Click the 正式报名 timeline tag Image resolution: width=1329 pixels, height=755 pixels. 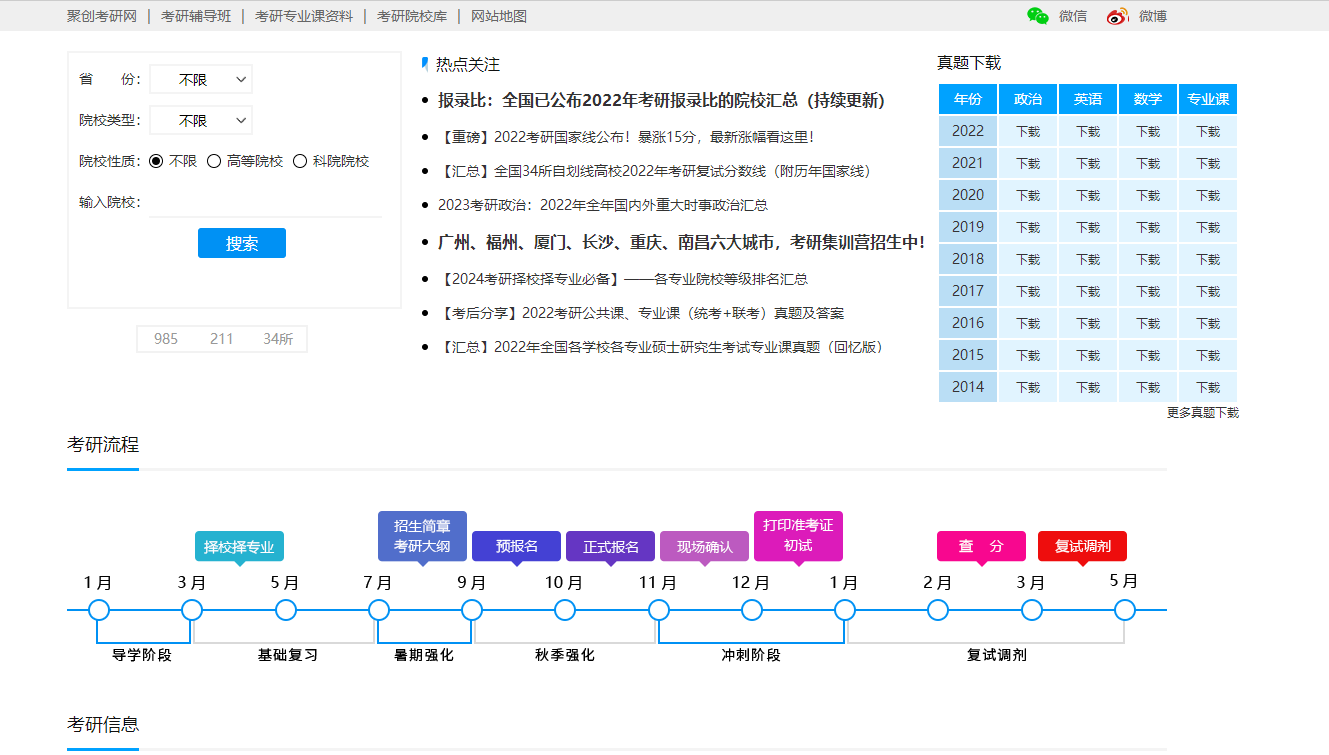tap(610, 546)
